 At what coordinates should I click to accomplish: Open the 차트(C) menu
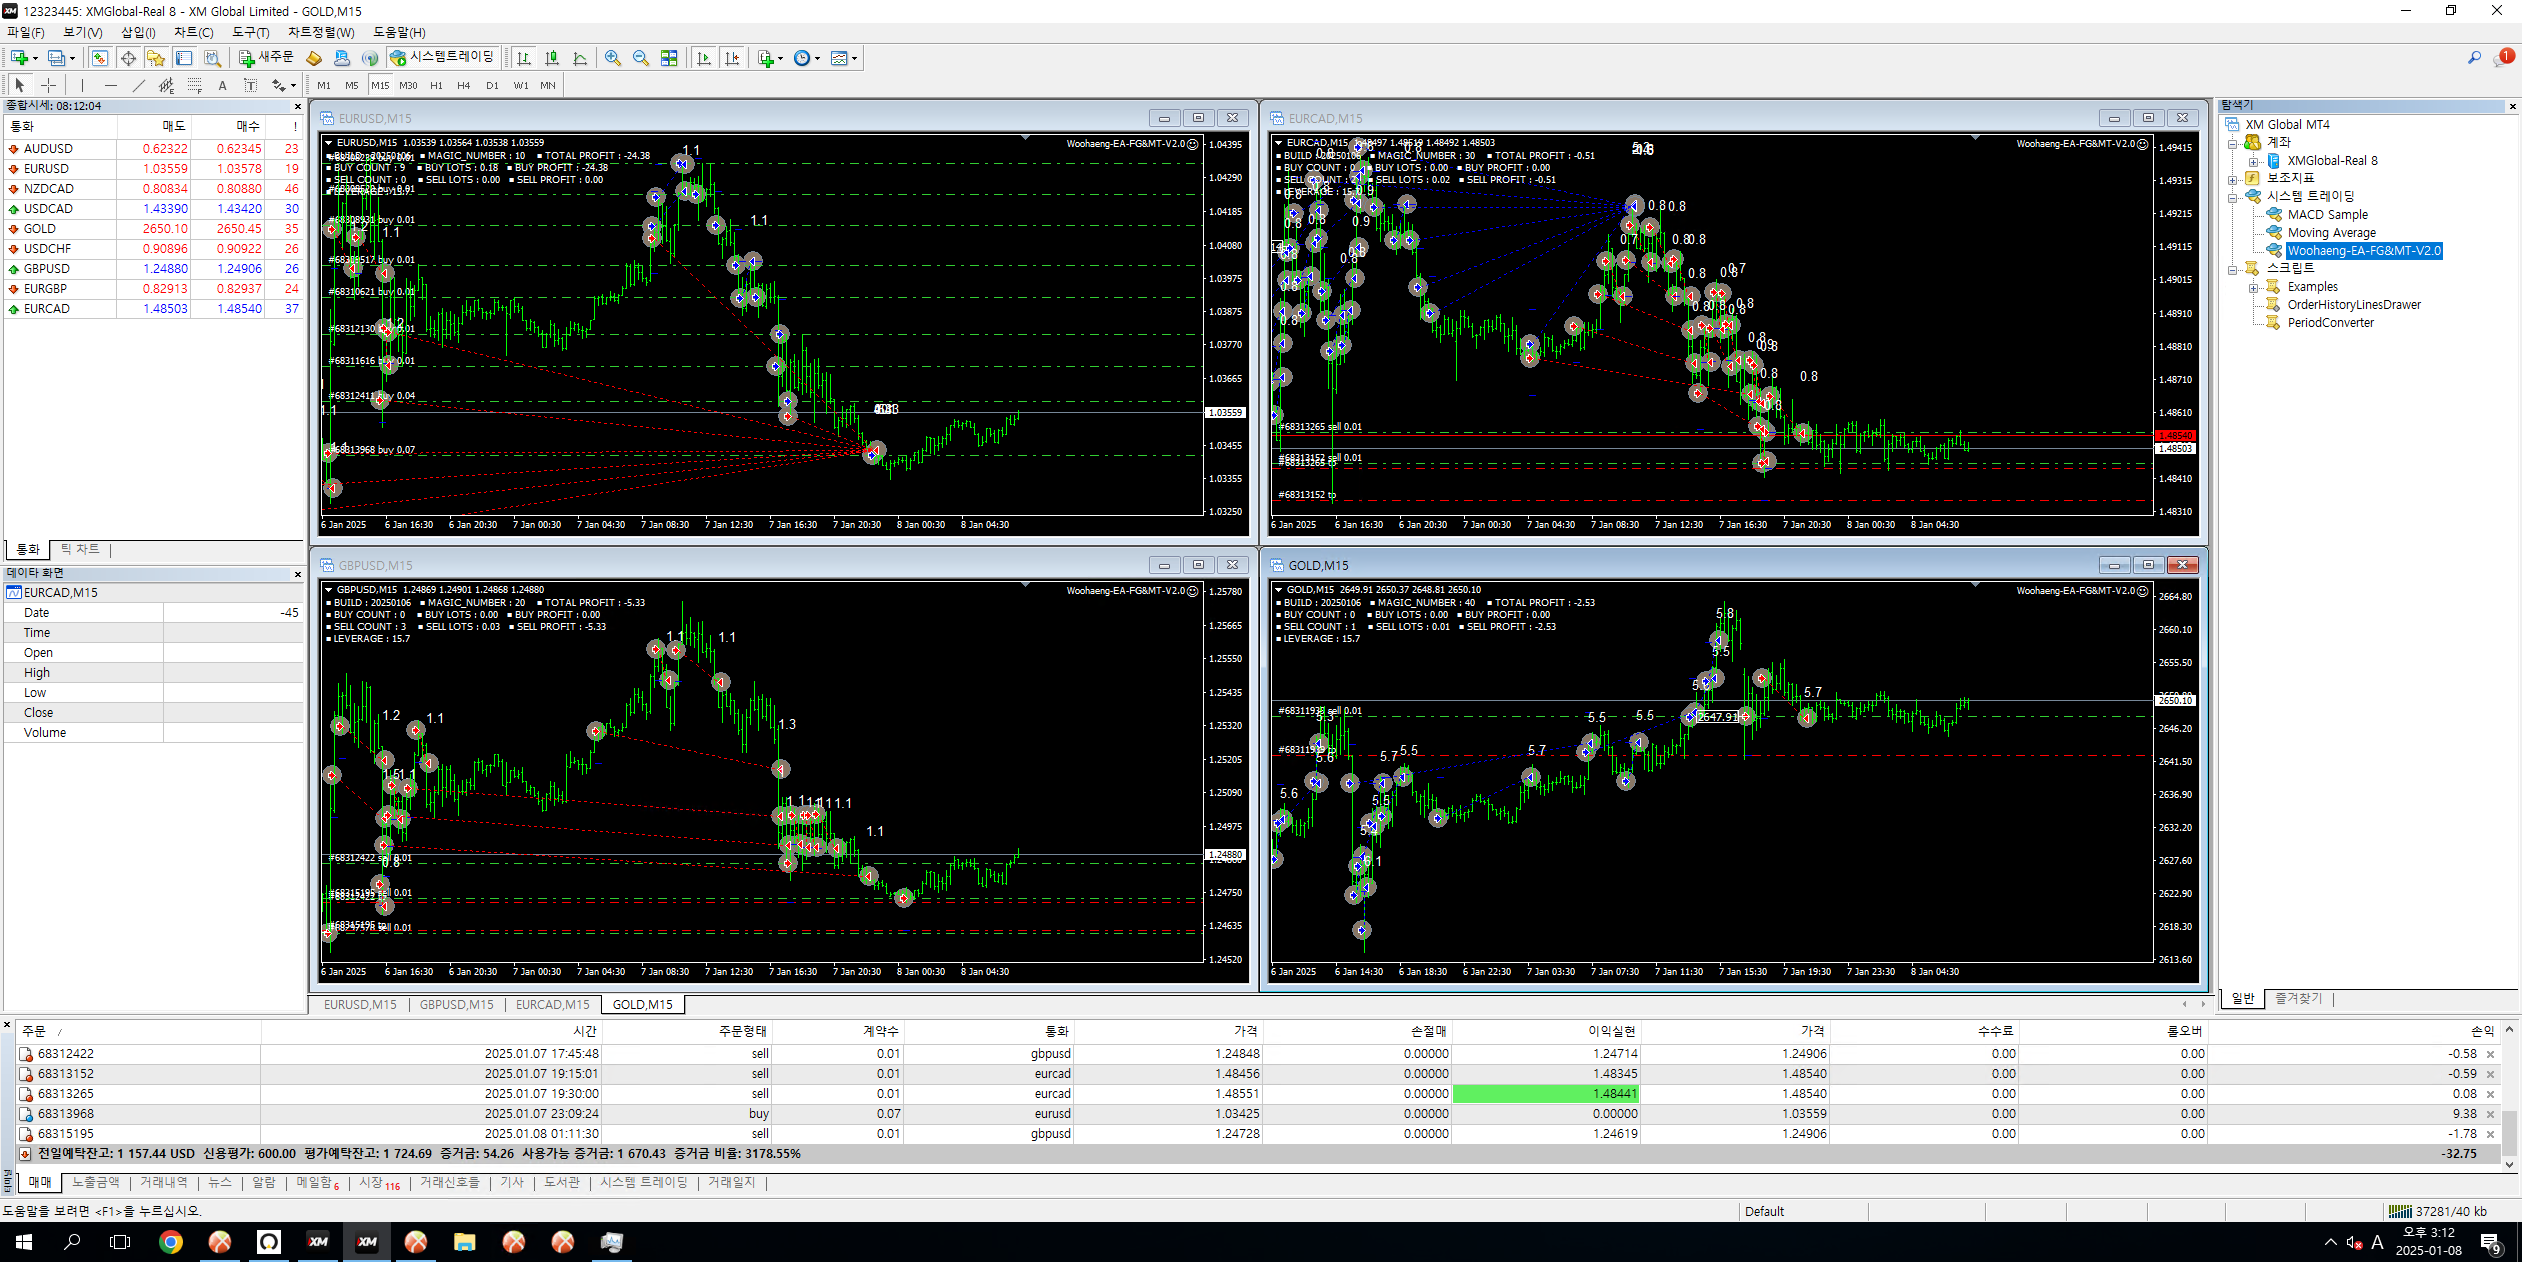193,33
